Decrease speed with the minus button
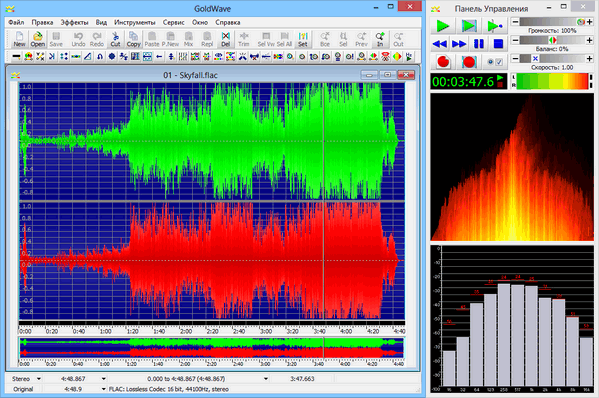The image size is (599, 398). click(515, 58)
